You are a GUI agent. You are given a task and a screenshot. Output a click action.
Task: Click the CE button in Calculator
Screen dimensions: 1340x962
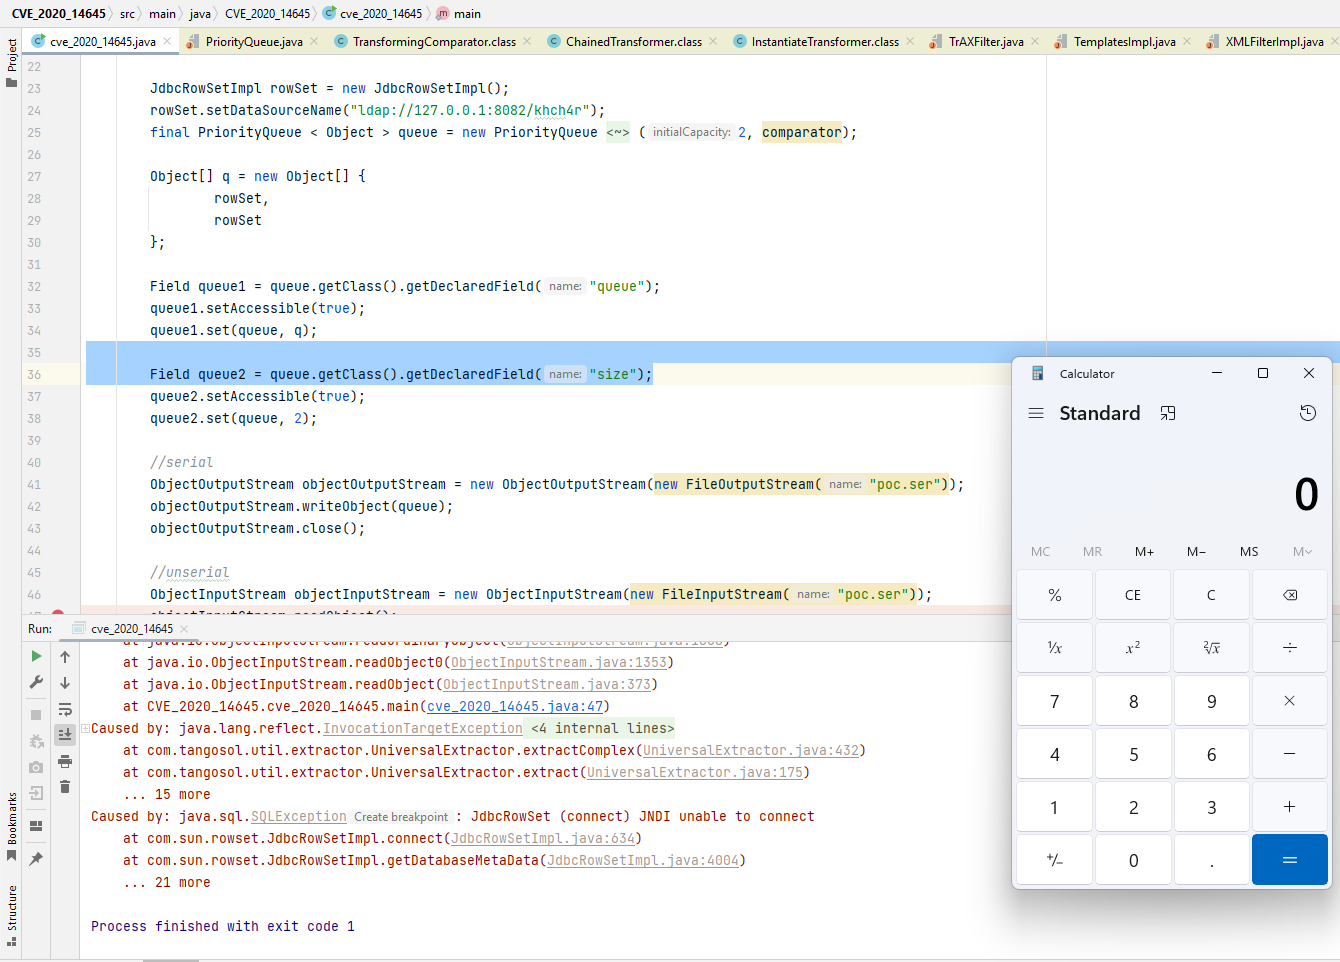[x=1133, y=595]
